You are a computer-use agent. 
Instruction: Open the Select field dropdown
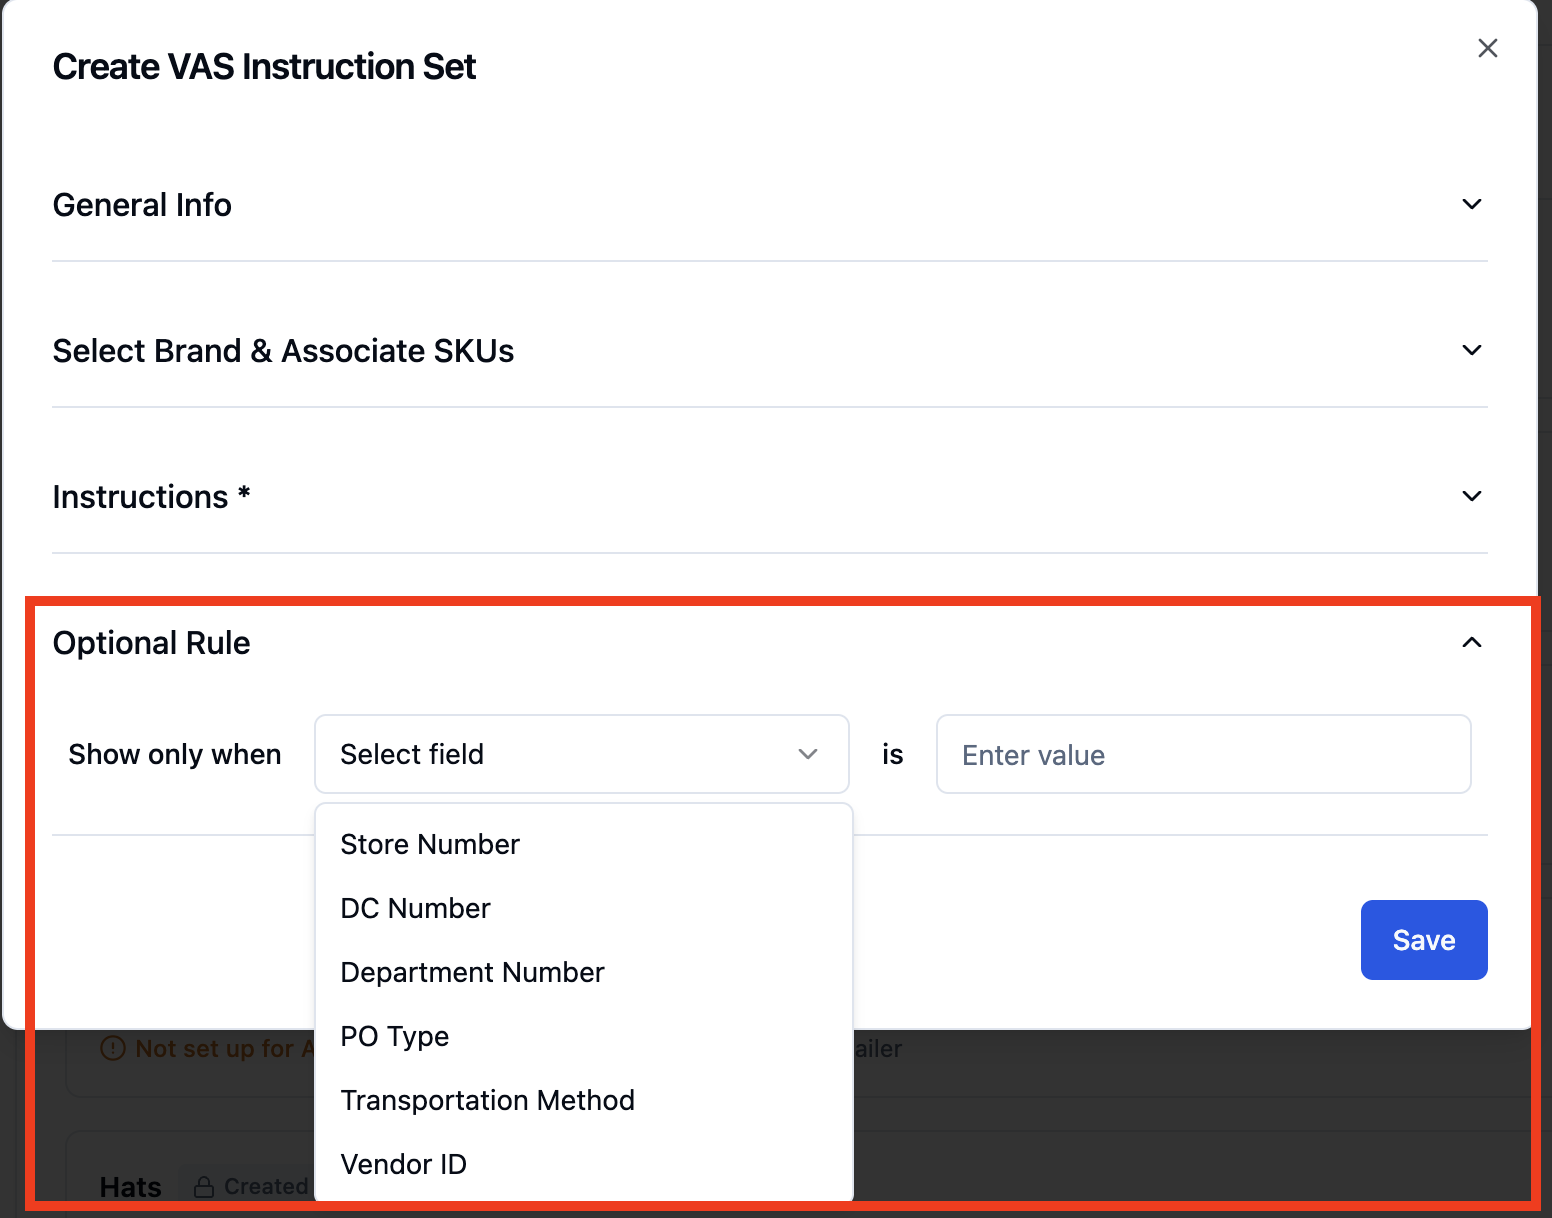(x=581, y=754)
